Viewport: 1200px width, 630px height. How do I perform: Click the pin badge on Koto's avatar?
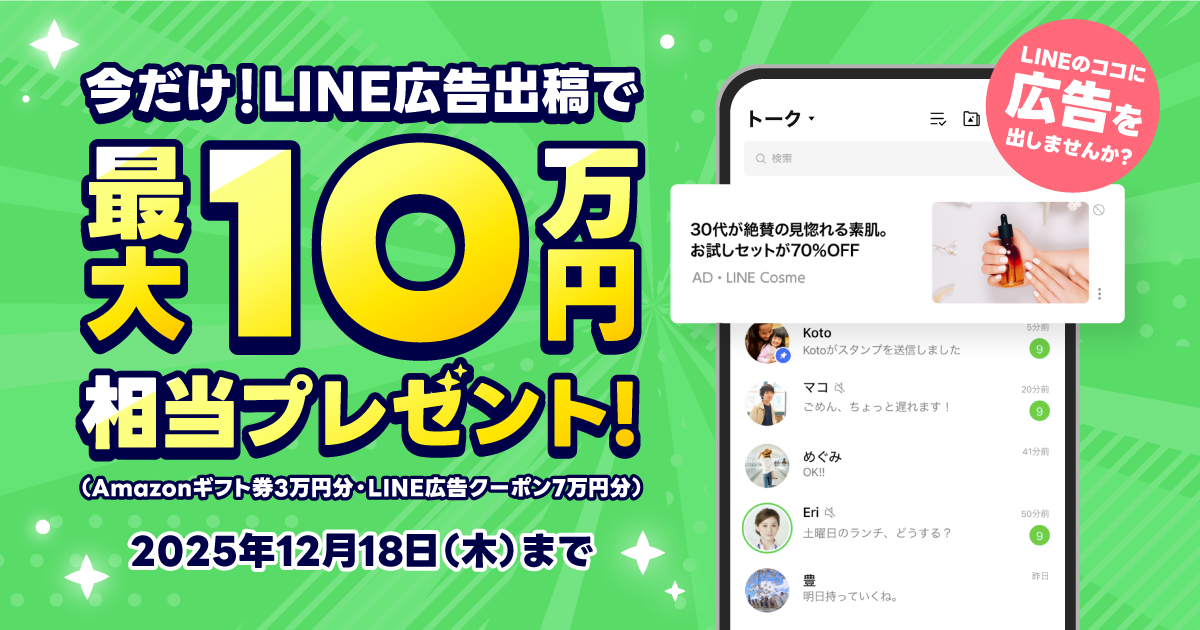pos(785,355)
